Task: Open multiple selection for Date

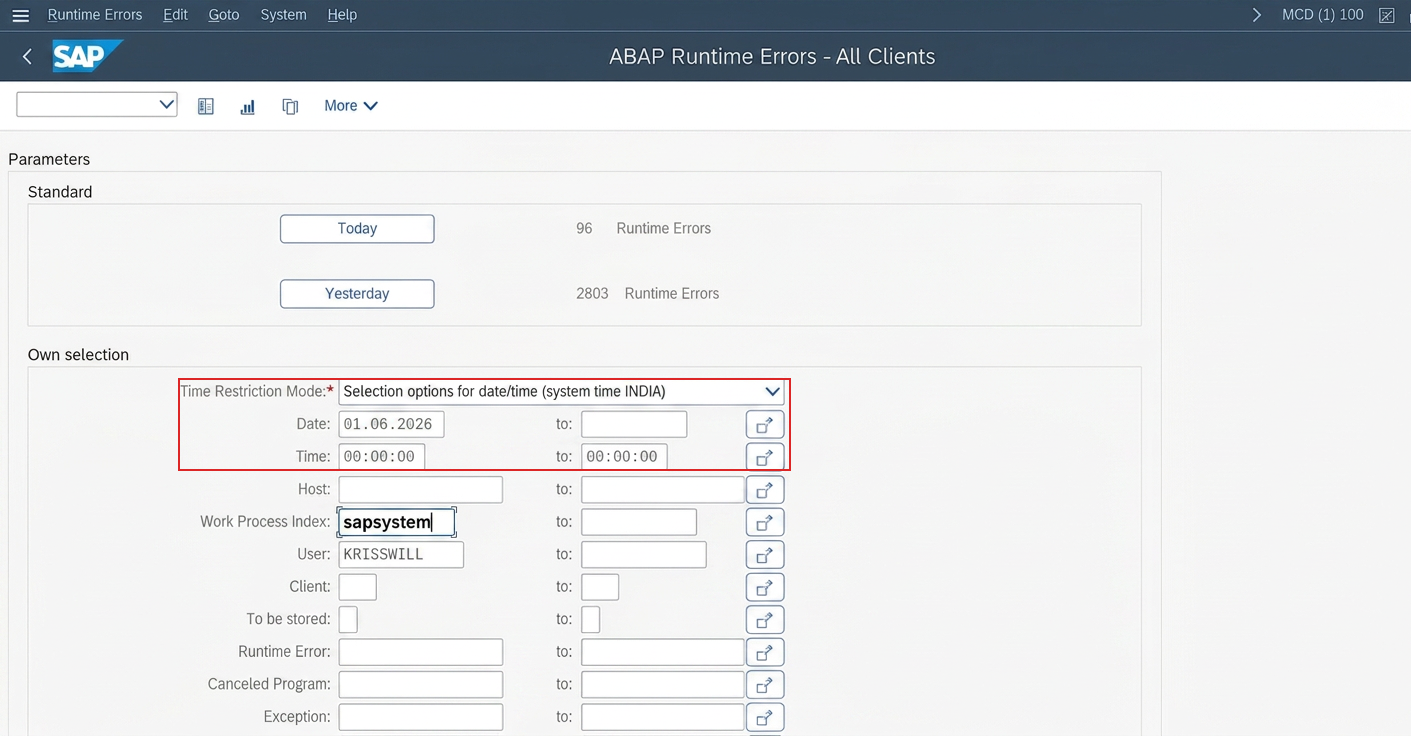Action: click(765, 424)
